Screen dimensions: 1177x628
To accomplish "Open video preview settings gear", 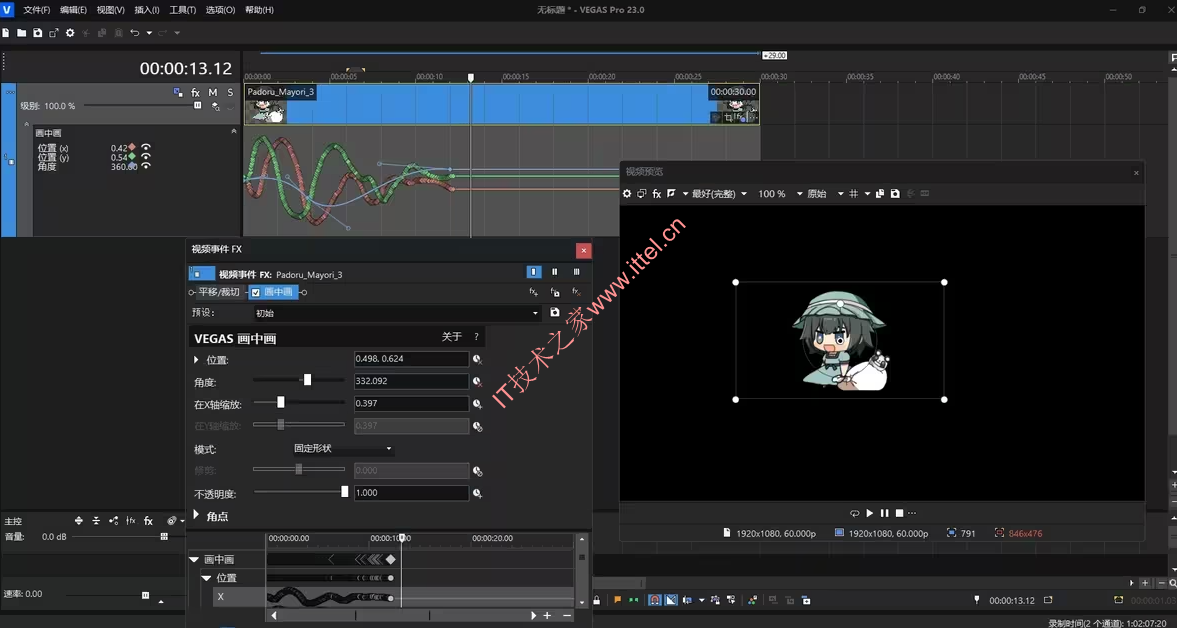I will [627, 194].
